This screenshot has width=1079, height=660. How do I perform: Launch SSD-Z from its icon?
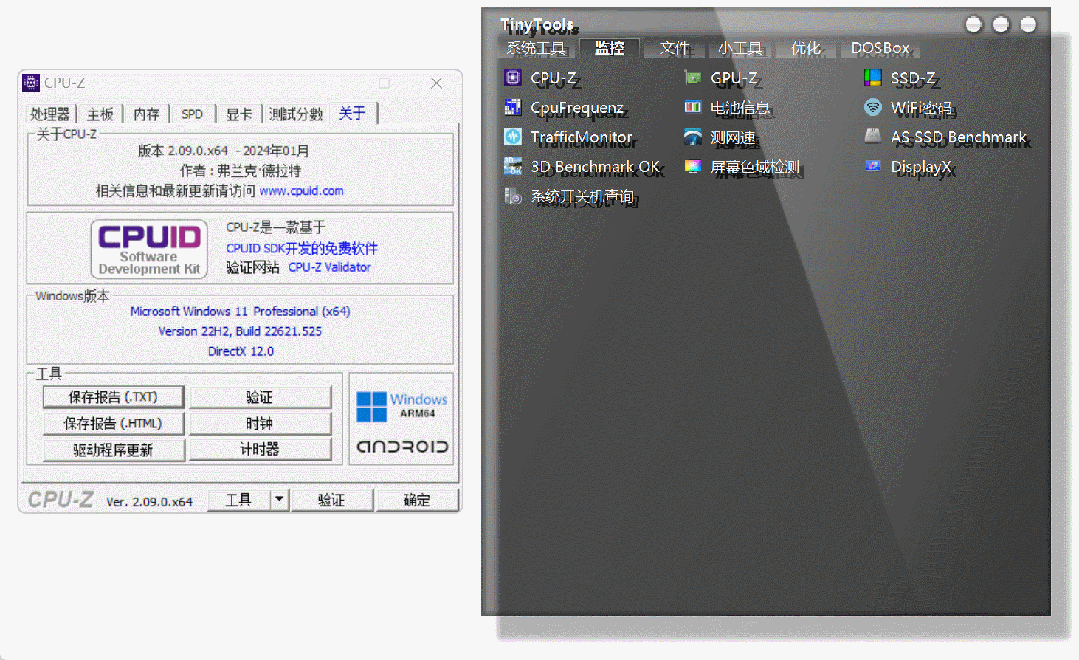pos(873,78)
